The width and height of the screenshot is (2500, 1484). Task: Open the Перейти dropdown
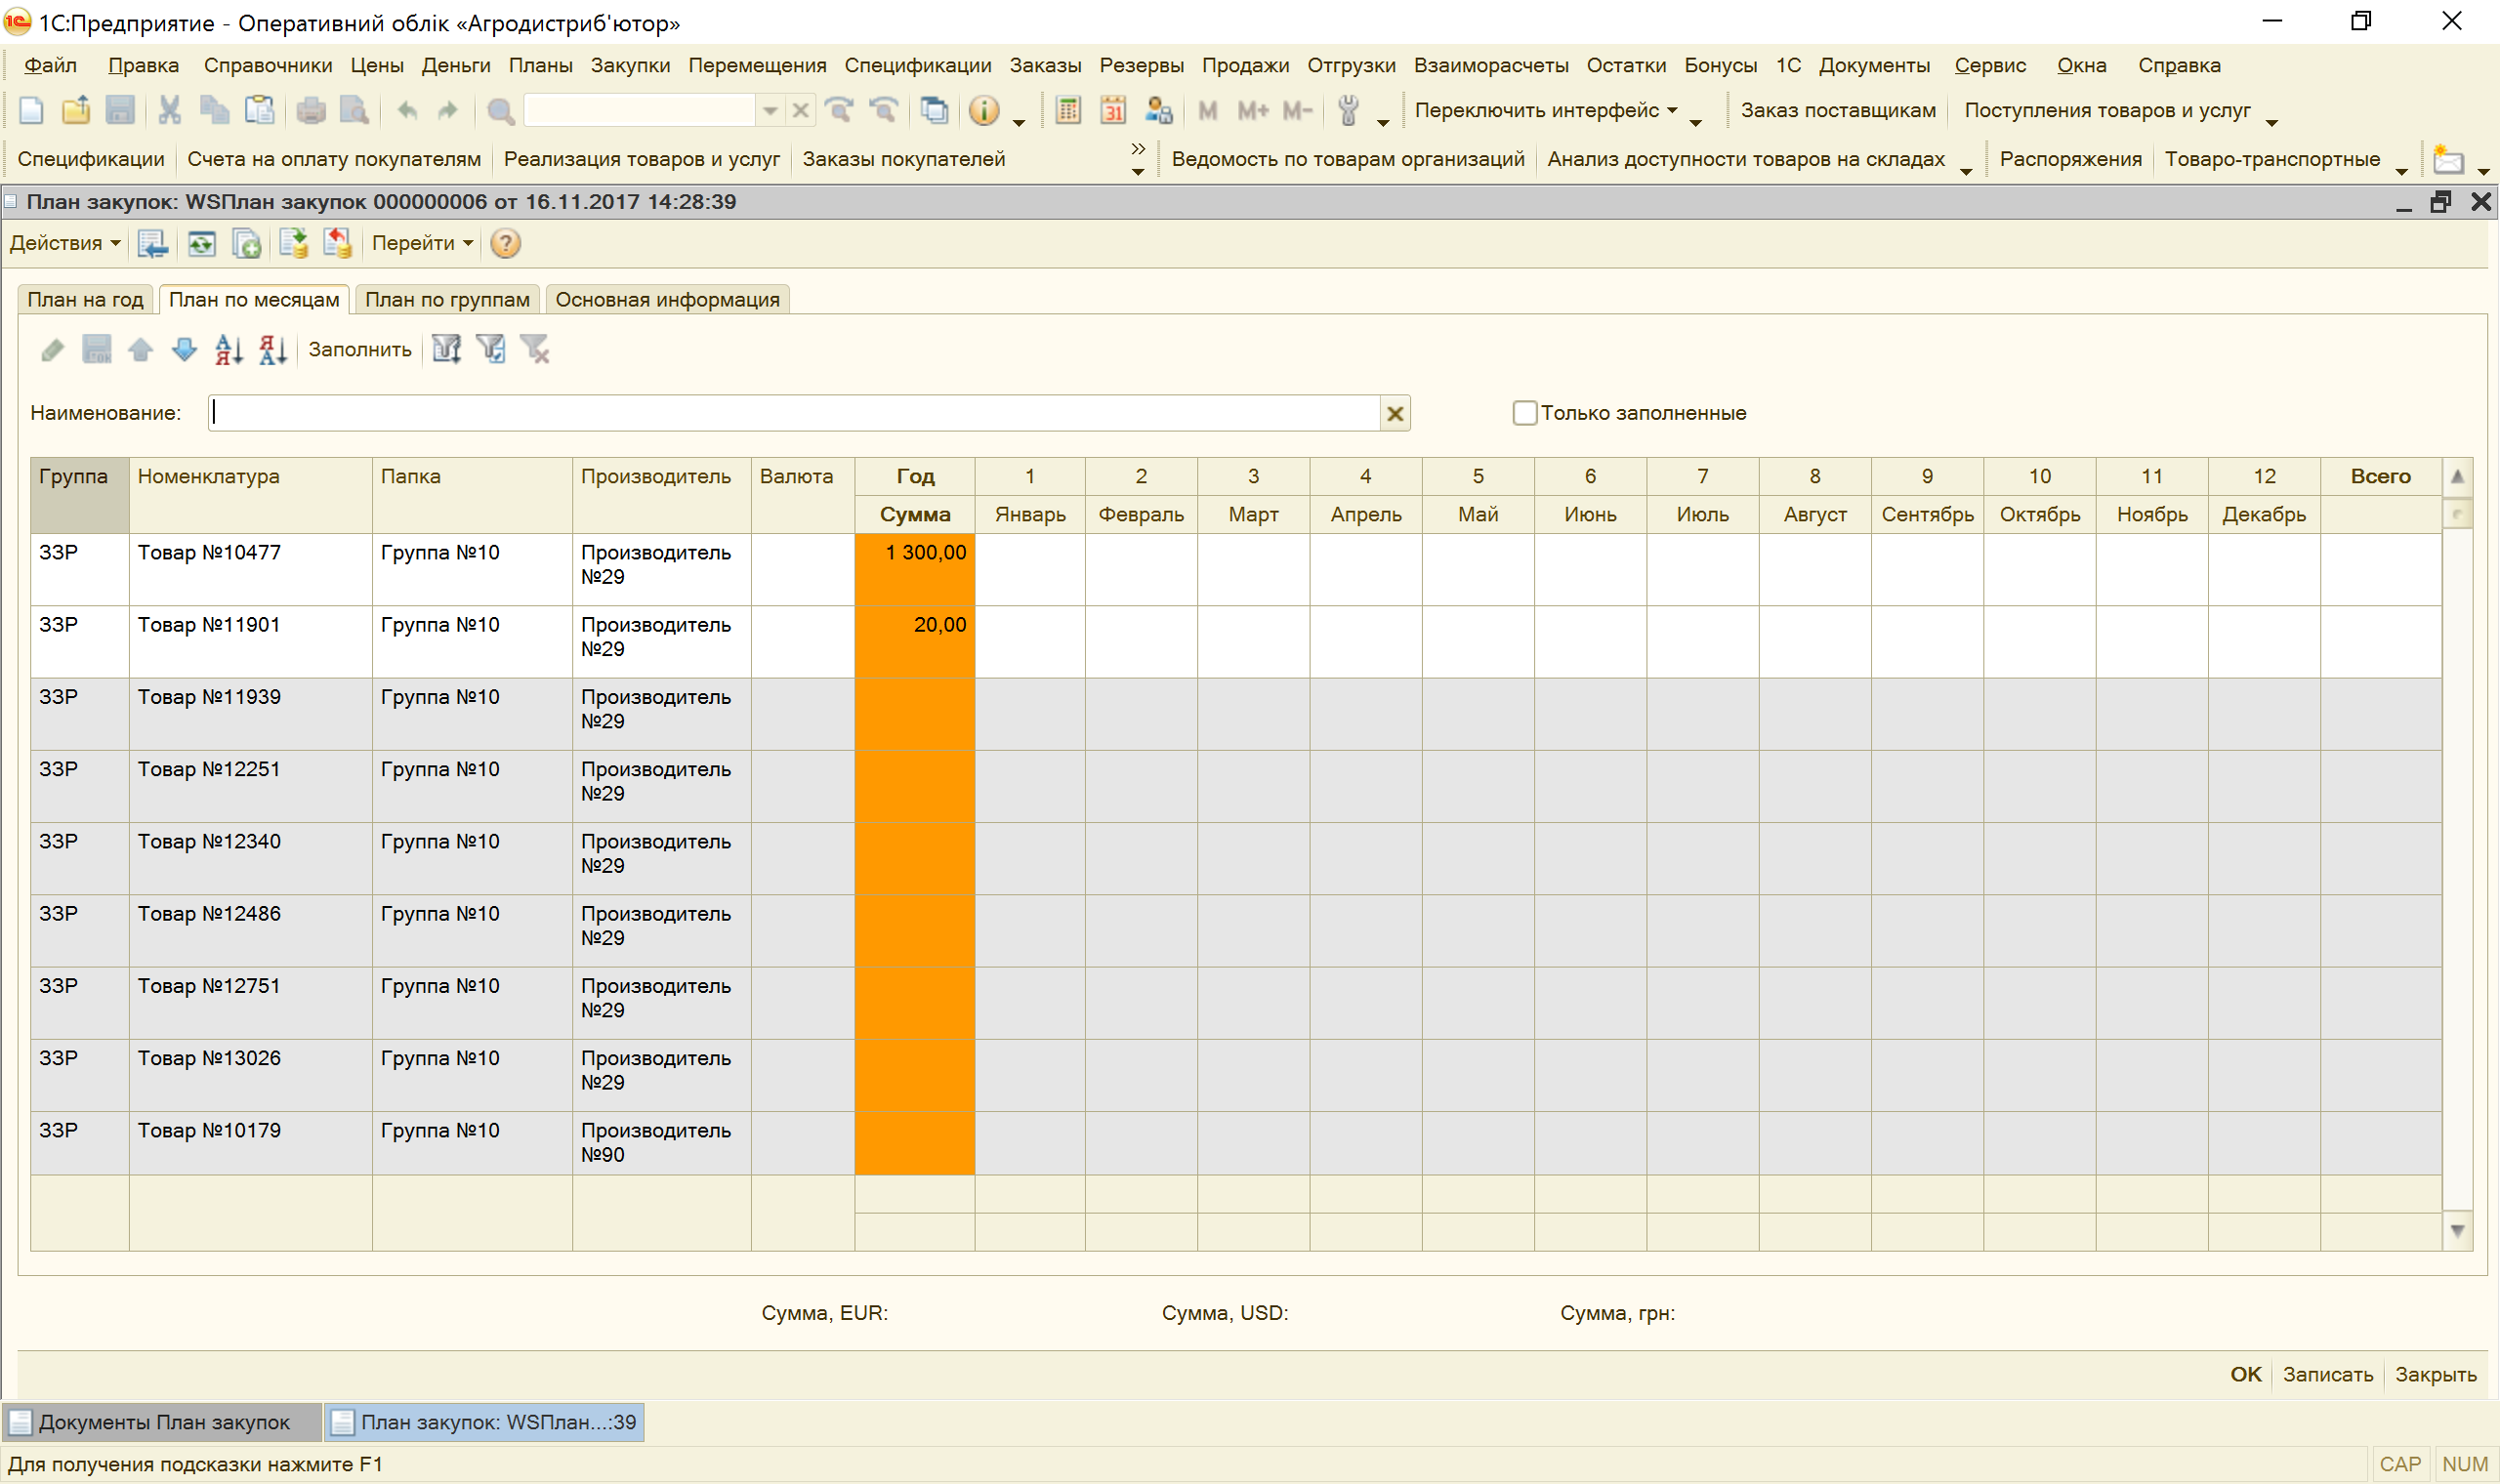(422, 243)
